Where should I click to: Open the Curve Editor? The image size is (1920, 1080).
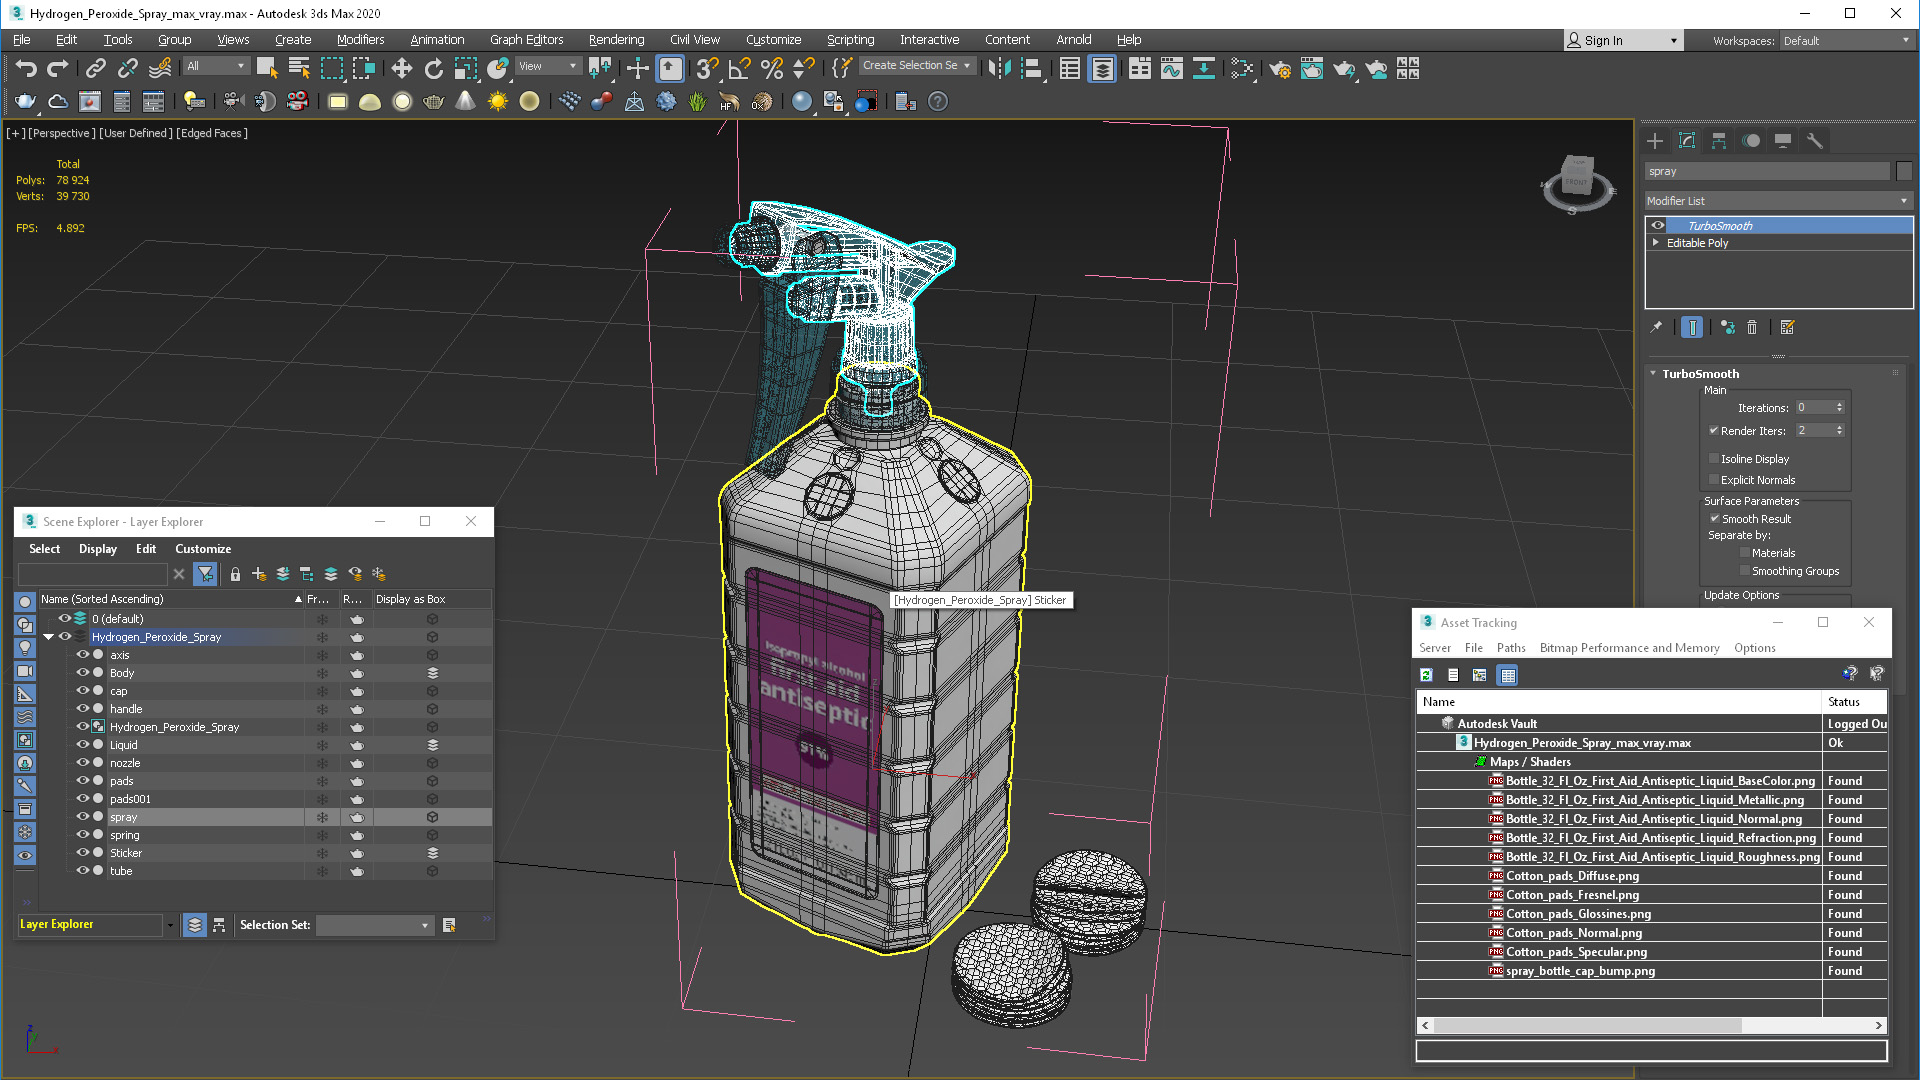point(1172,68)
